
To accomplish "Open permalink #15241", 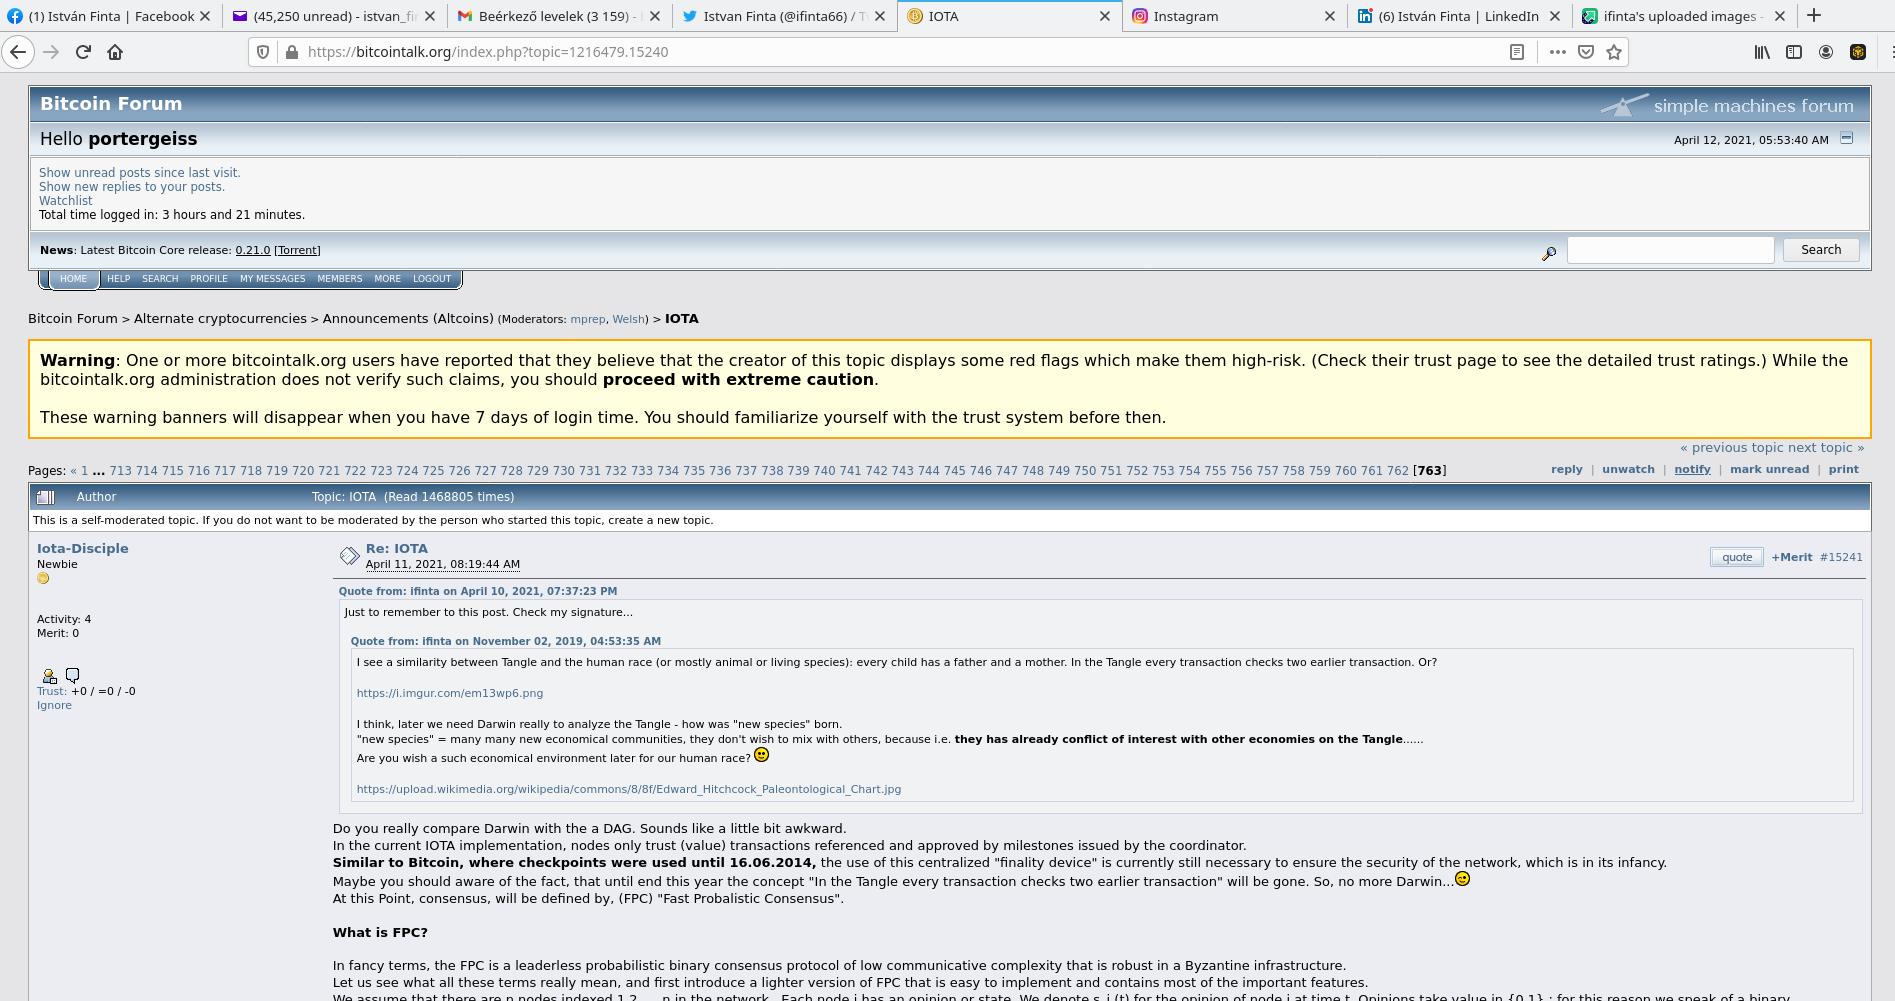I will 1841,557.
